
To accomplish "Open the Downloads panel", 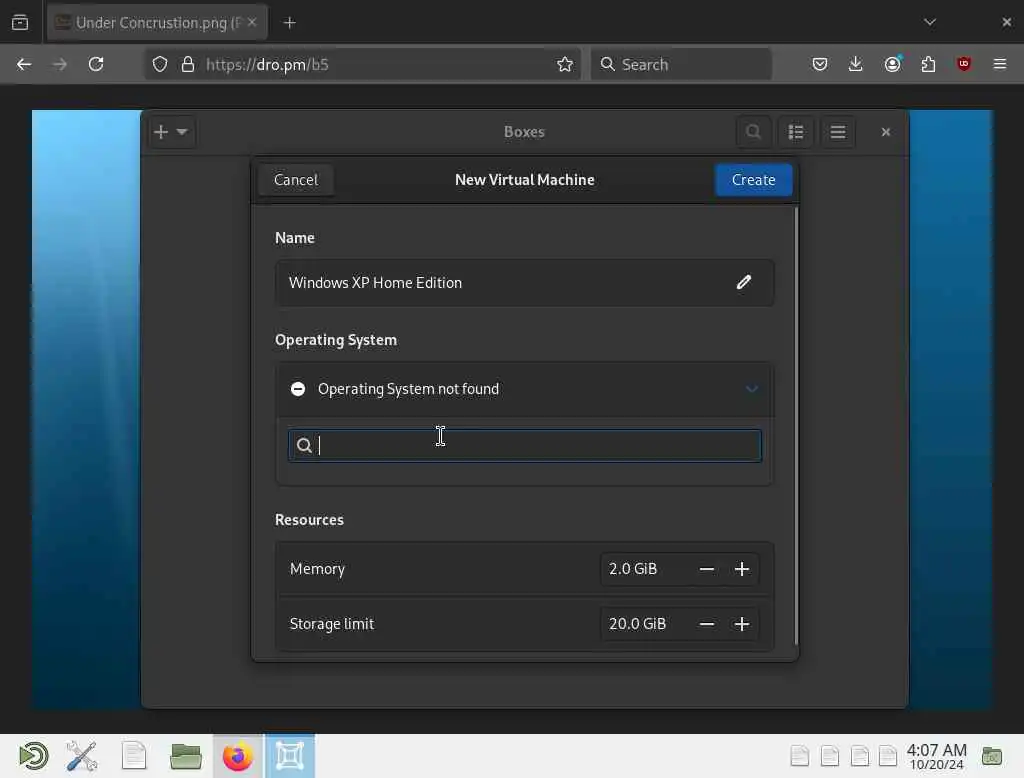I will coord(856,64).
